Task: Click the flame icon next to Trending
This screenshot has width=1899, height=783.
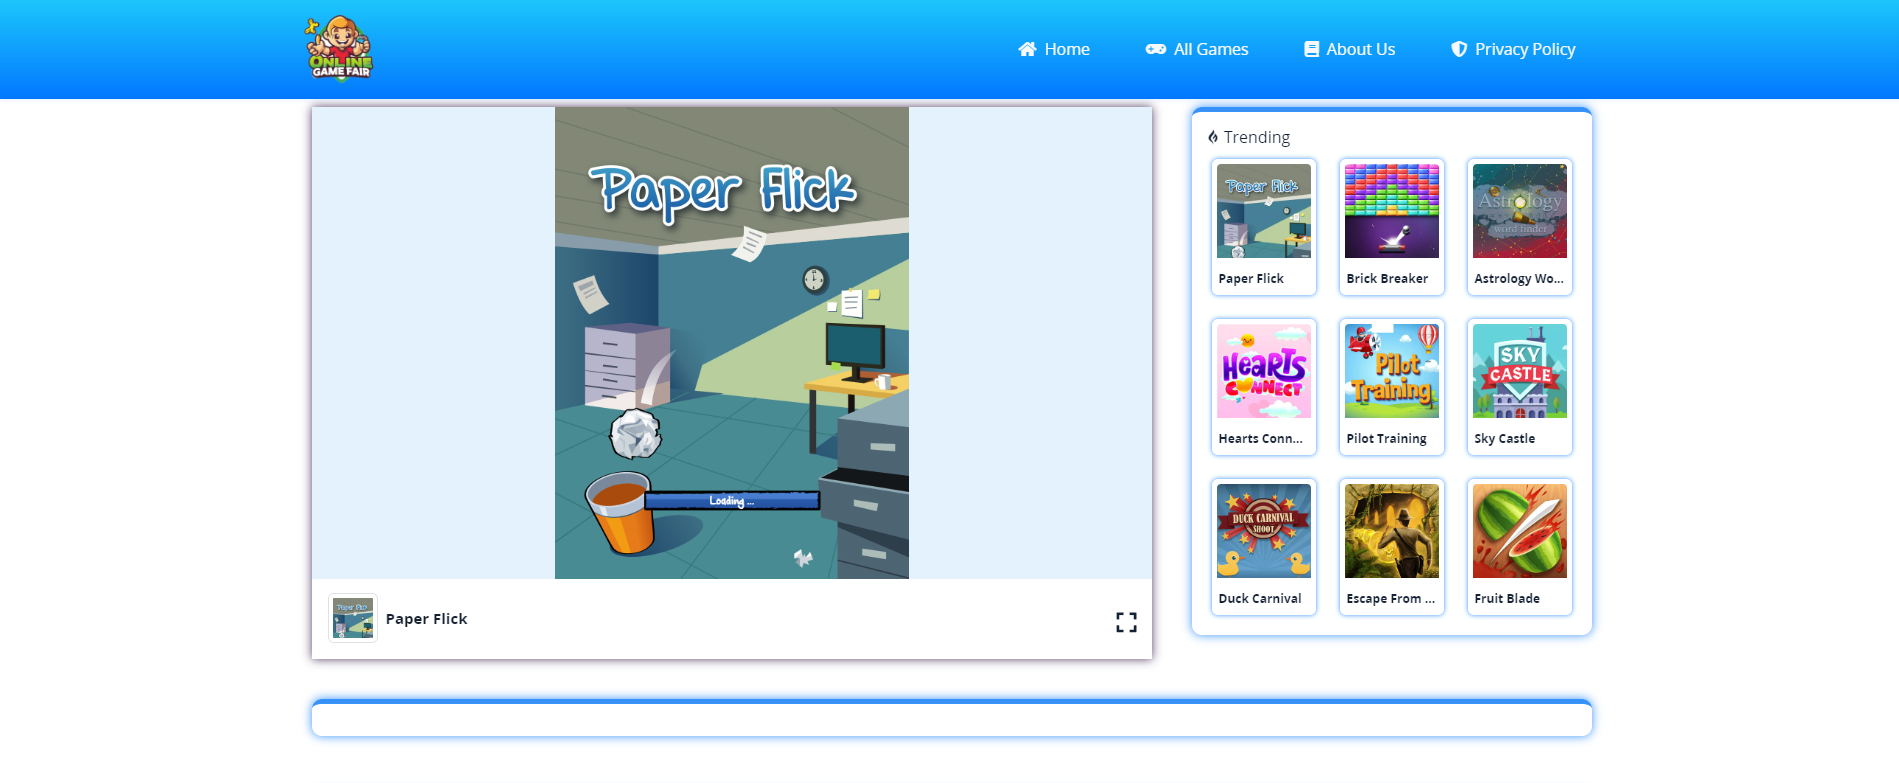Action: coord(1212,137)
